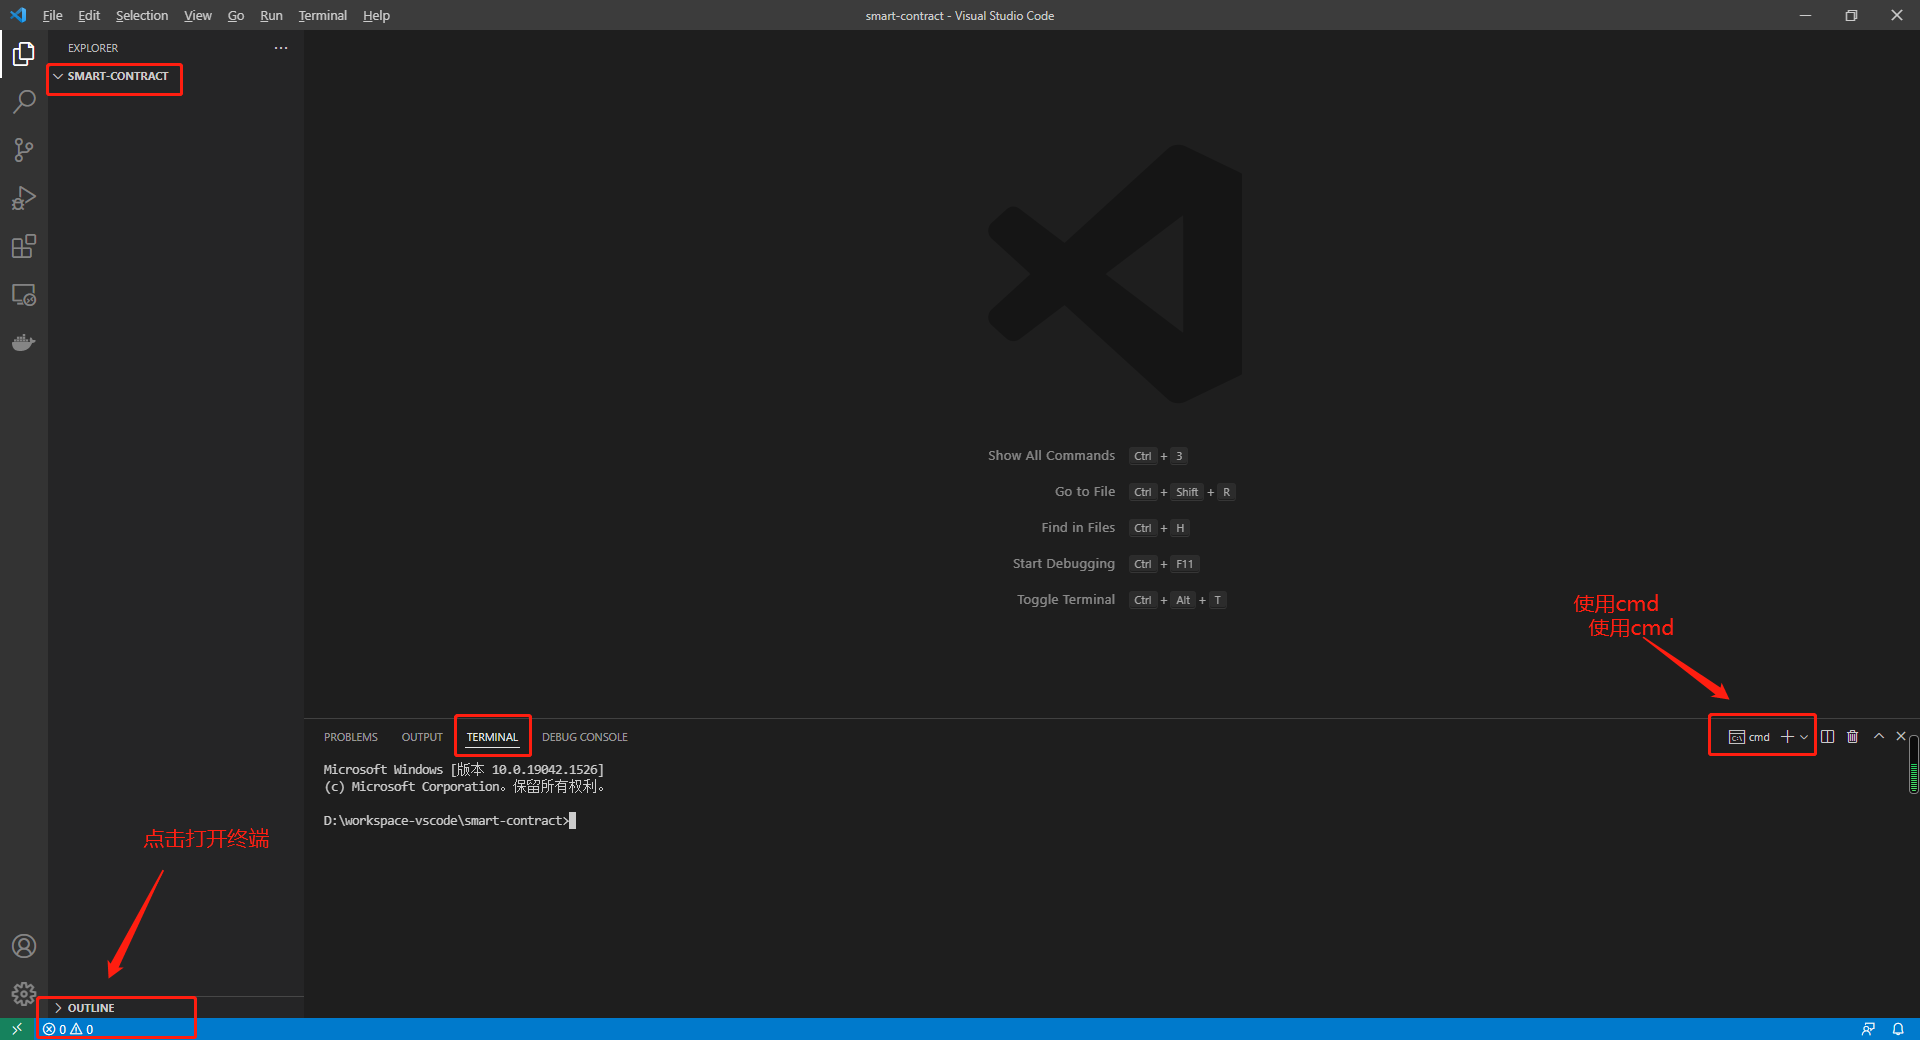Image resolution: width=1920 pixels, height=1040 pixels.
Task: Open the View menu
Action: coord(198,15)
